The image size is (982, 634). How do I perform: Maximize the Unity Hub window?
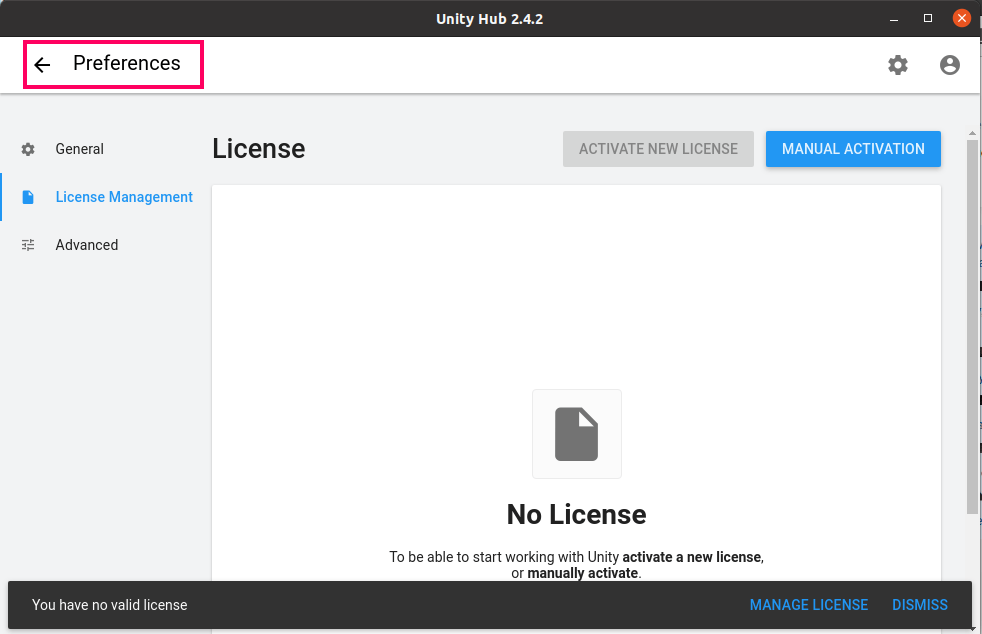pos(928,18)
